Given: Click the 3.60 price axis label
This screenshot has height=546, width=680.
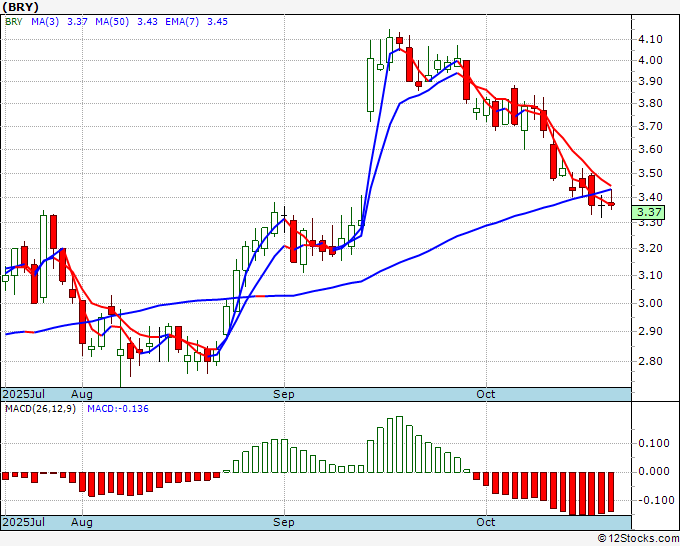Looking at the screenshot, I should tap(650, 149).
